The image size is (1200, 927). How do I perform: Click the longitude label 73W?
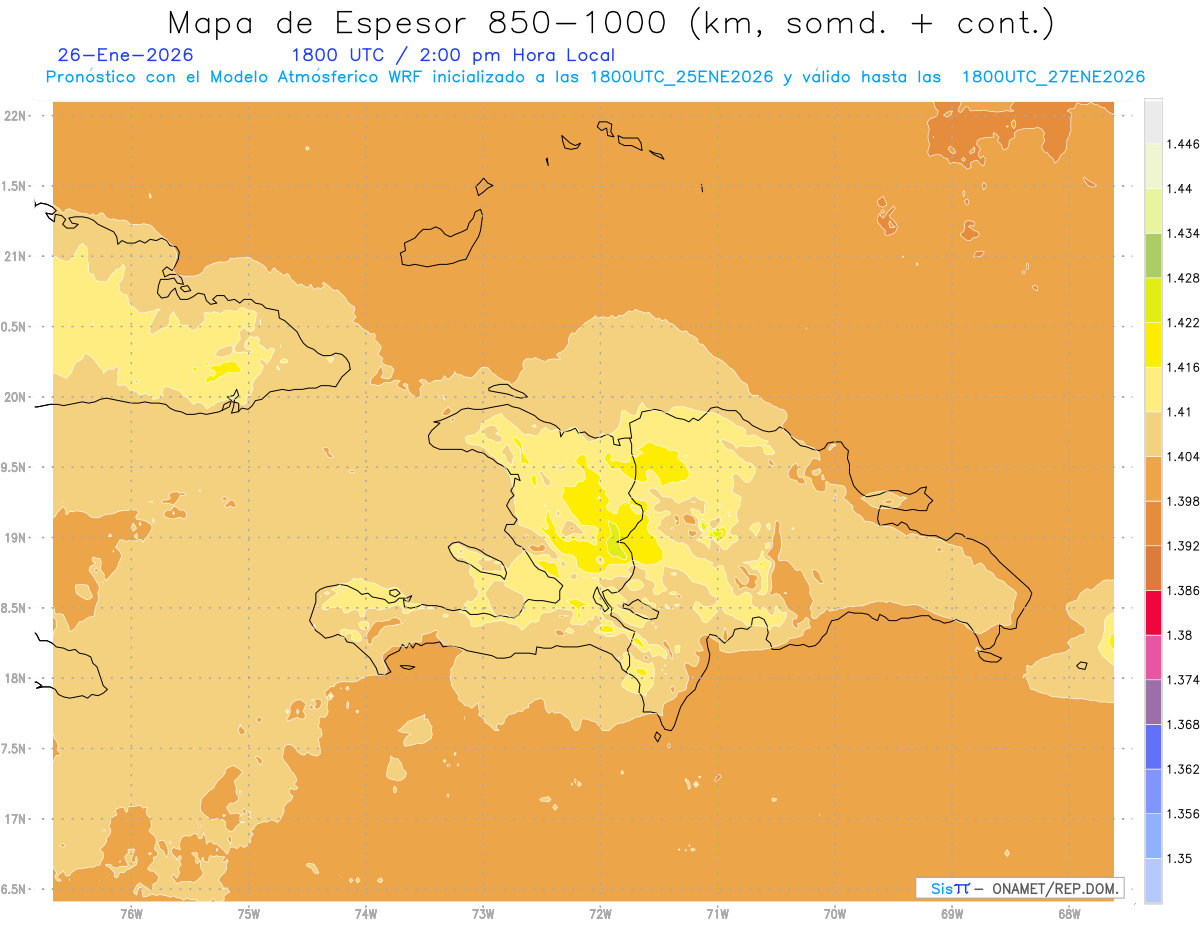tap(483, 914)
